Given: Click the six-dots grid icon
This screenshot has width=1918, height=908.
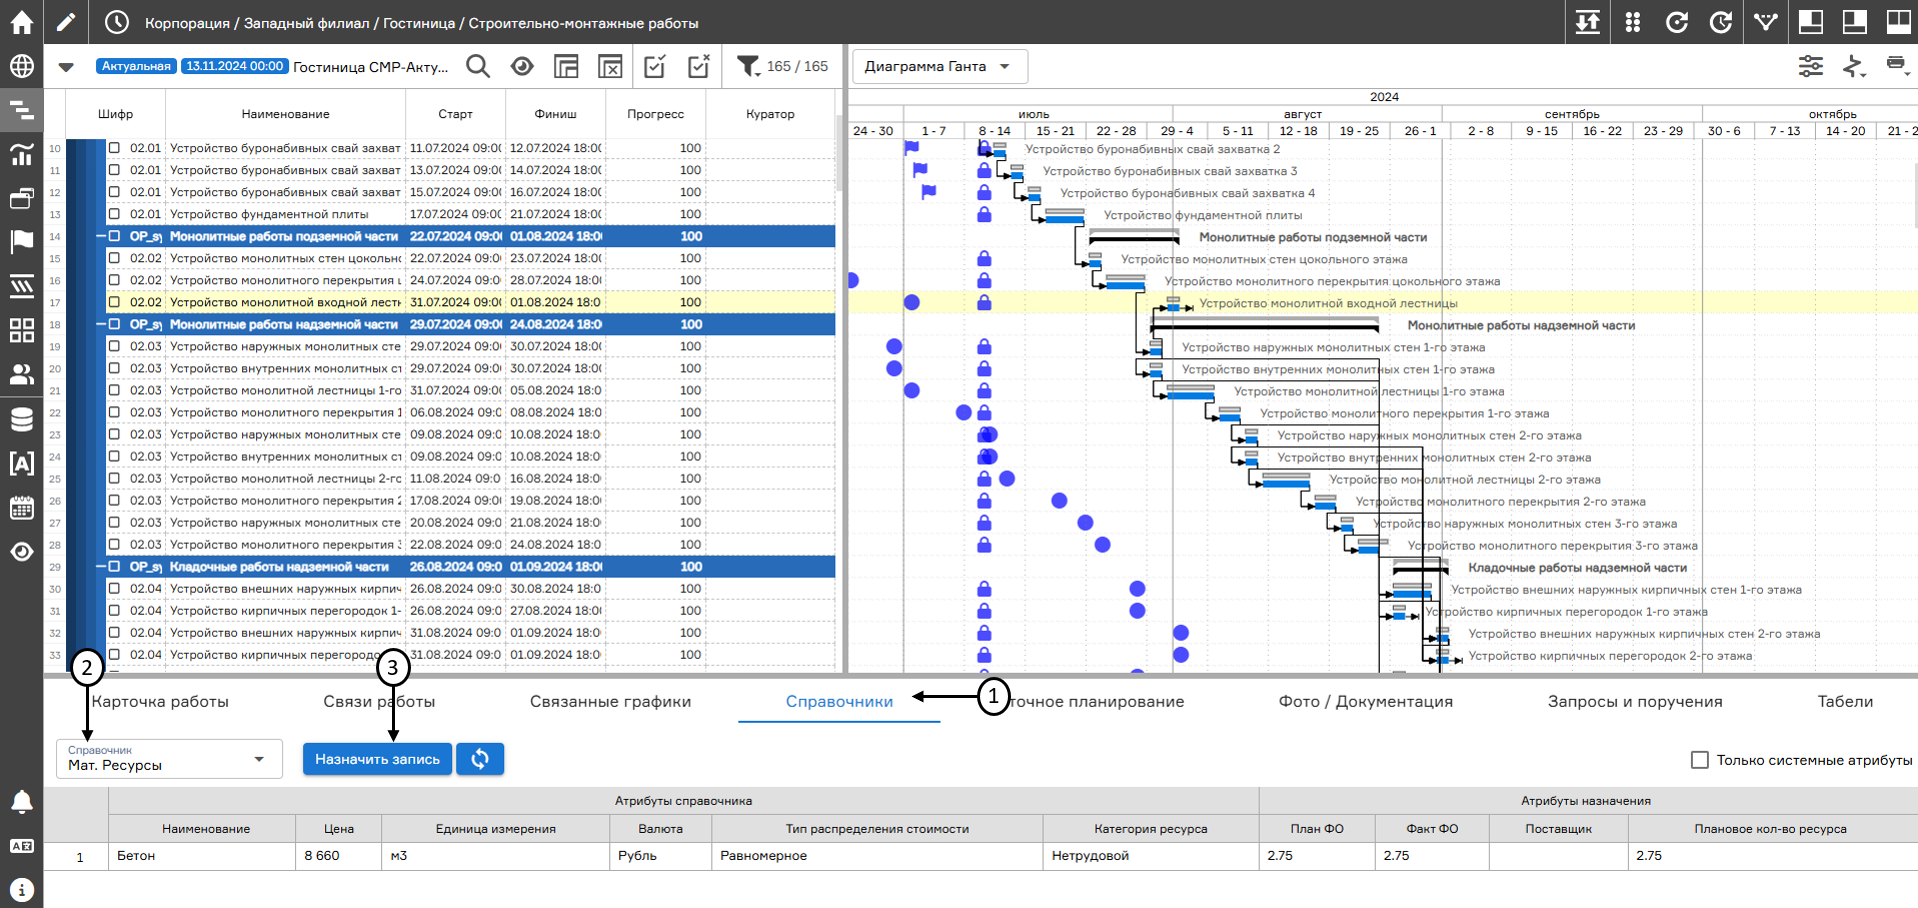Looking at the screenshot, I should coord(1633,22).
